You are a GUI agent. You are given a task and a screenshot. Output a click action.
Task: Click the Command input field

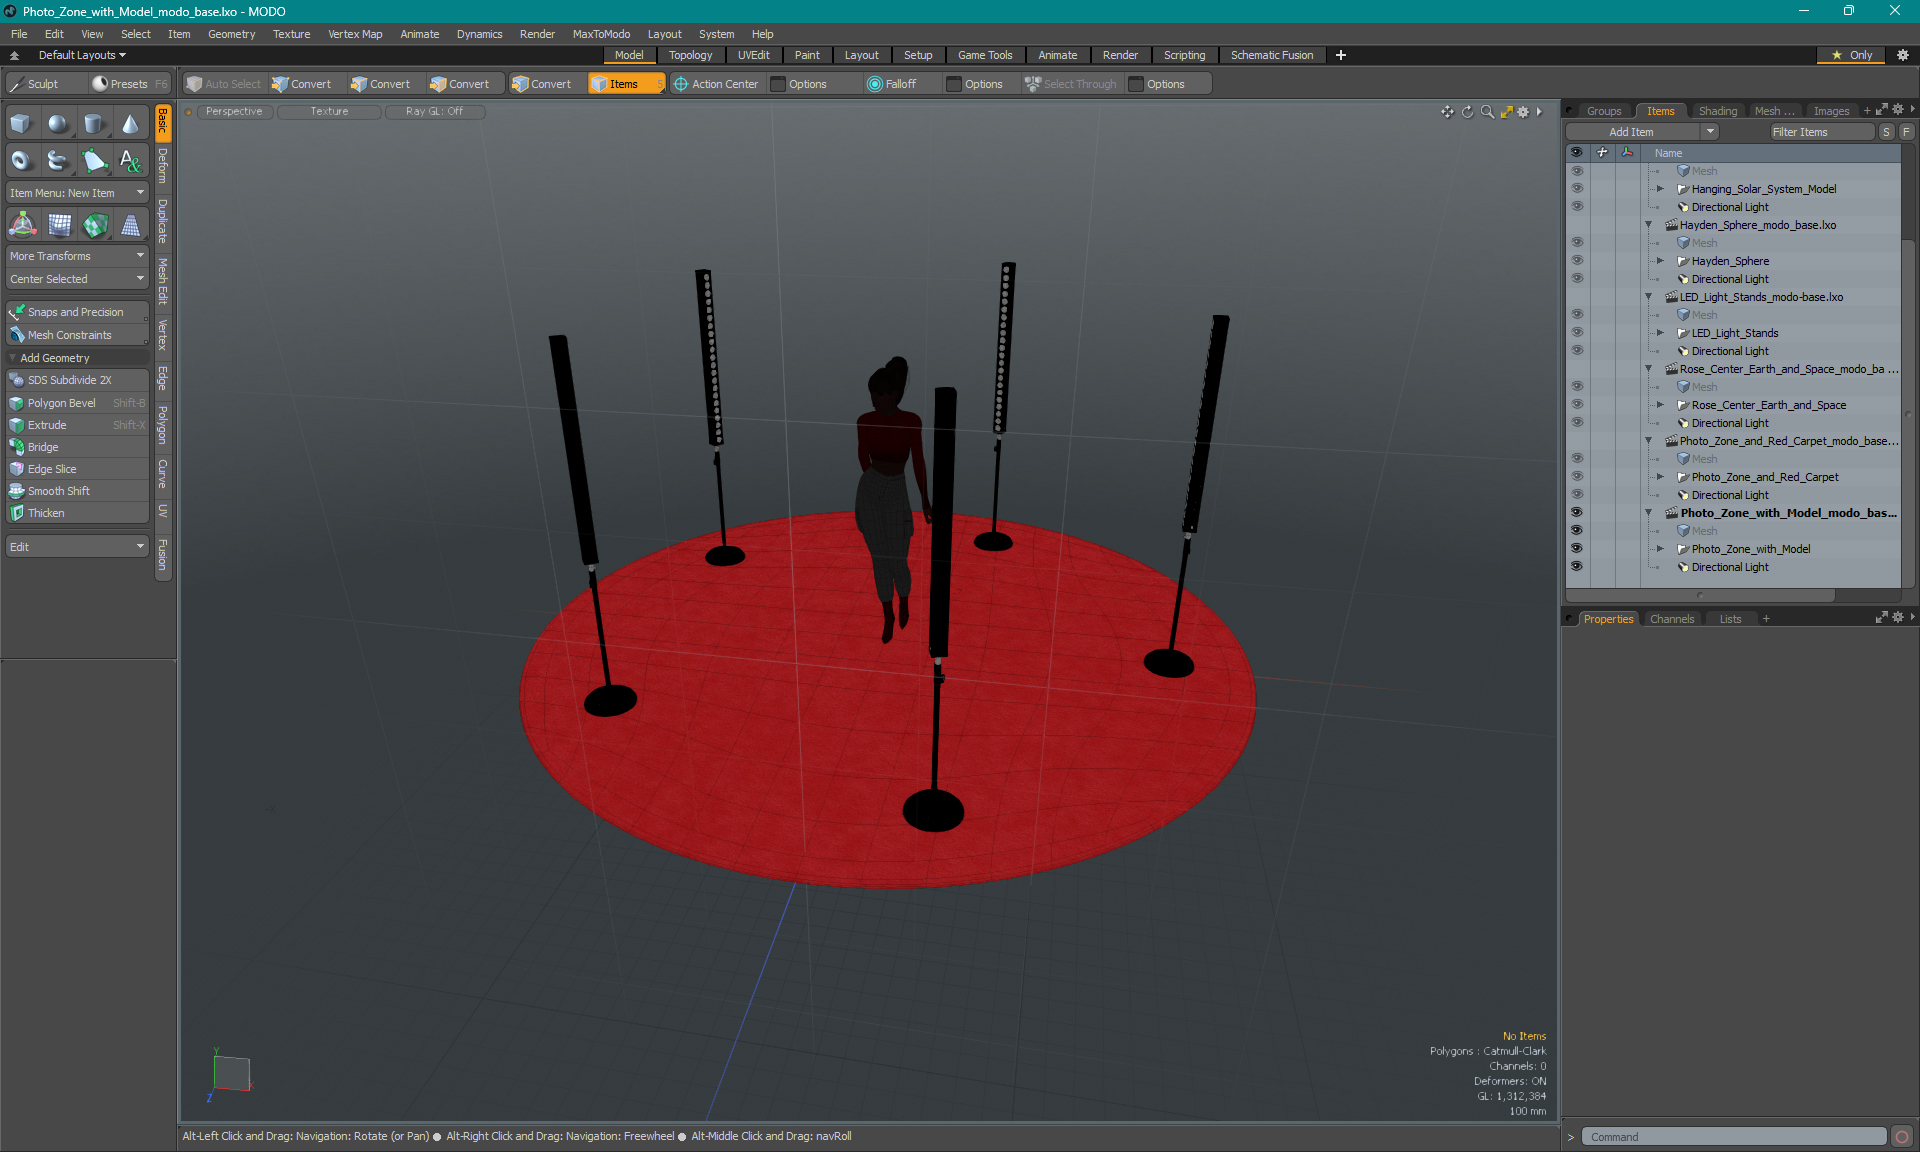click(x=1734, y=1137)
